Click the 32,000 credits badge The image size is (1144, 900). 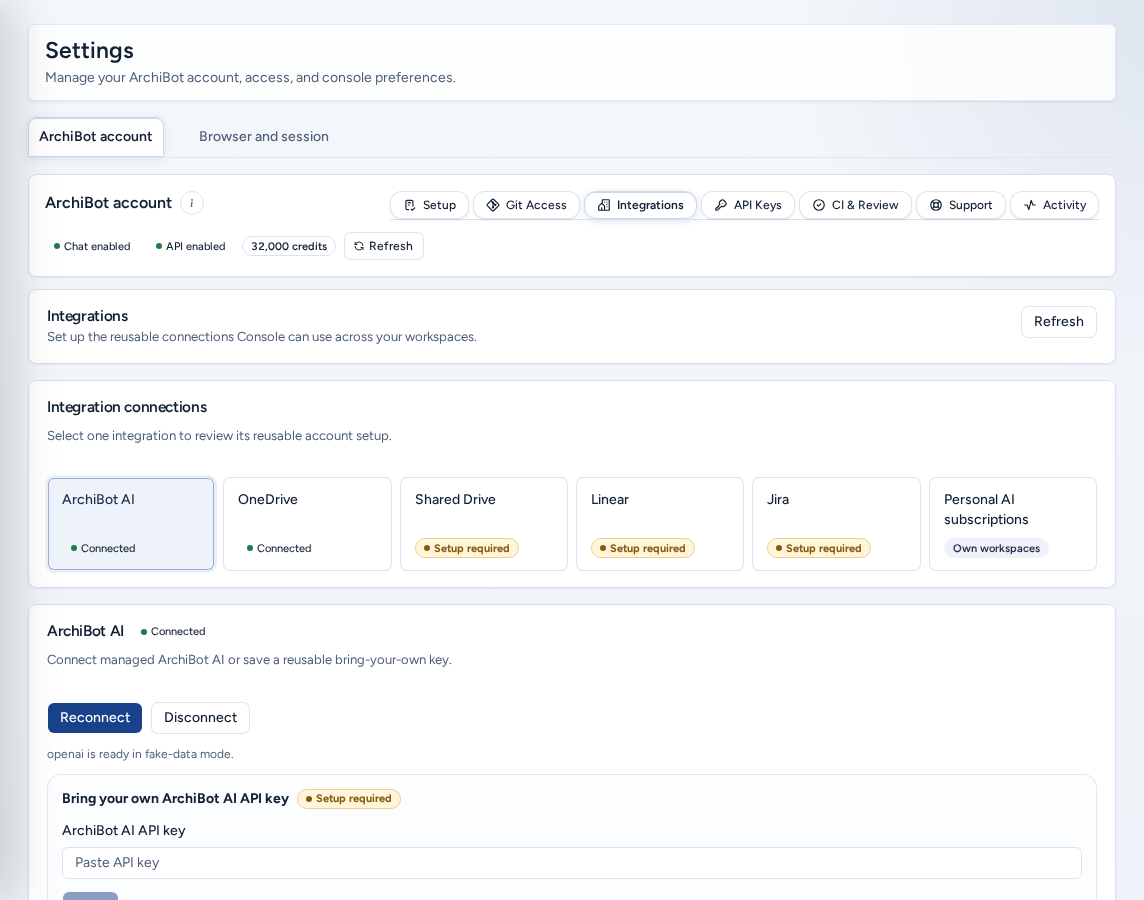click(289, 246)
